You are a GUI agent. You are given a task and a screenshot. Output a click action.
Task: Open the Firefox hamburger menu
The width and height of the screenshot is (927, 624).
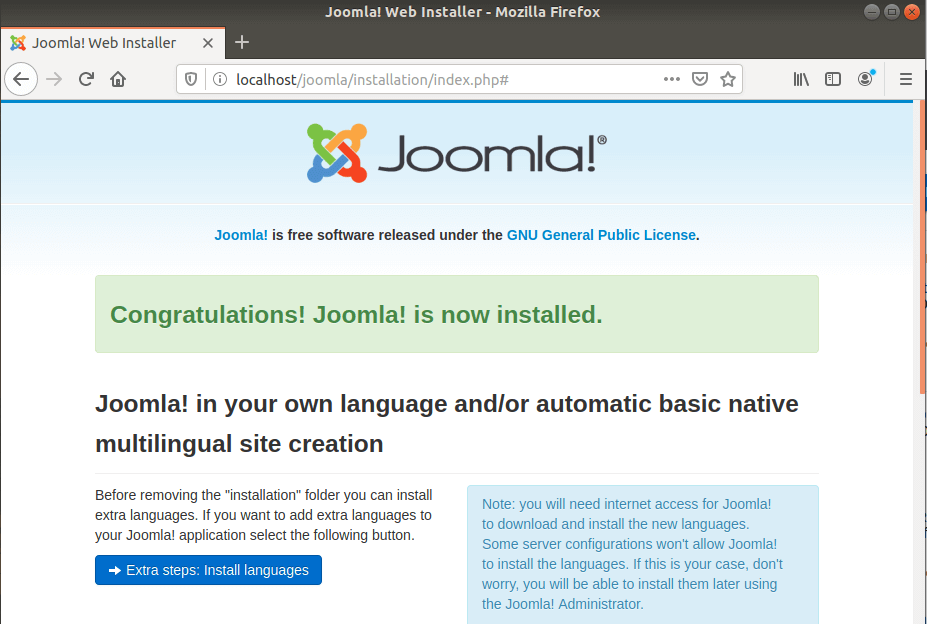click(906, 79)
